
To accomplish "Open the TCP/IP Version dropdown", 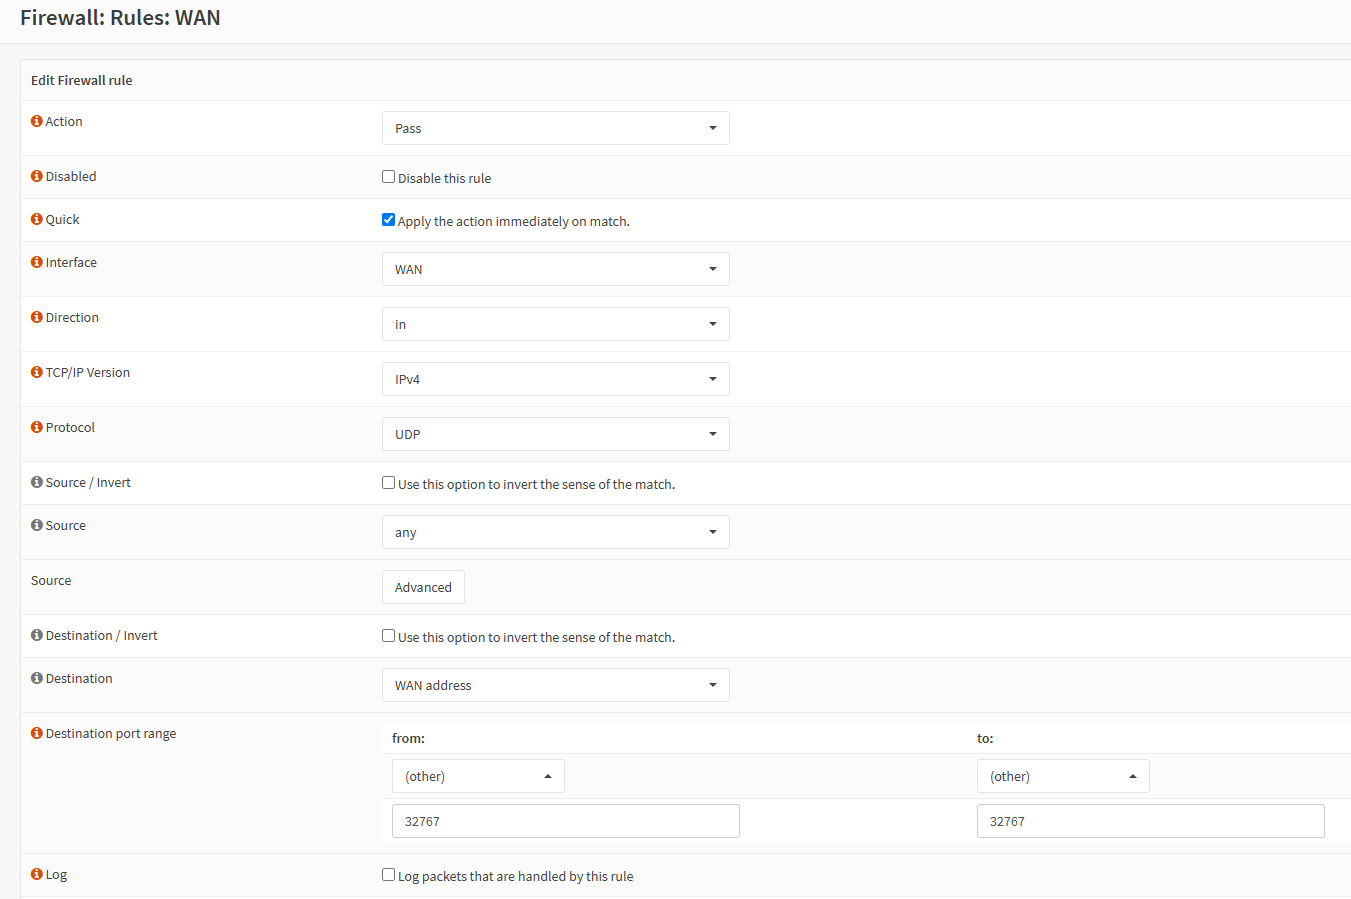I will click(555, 378).
